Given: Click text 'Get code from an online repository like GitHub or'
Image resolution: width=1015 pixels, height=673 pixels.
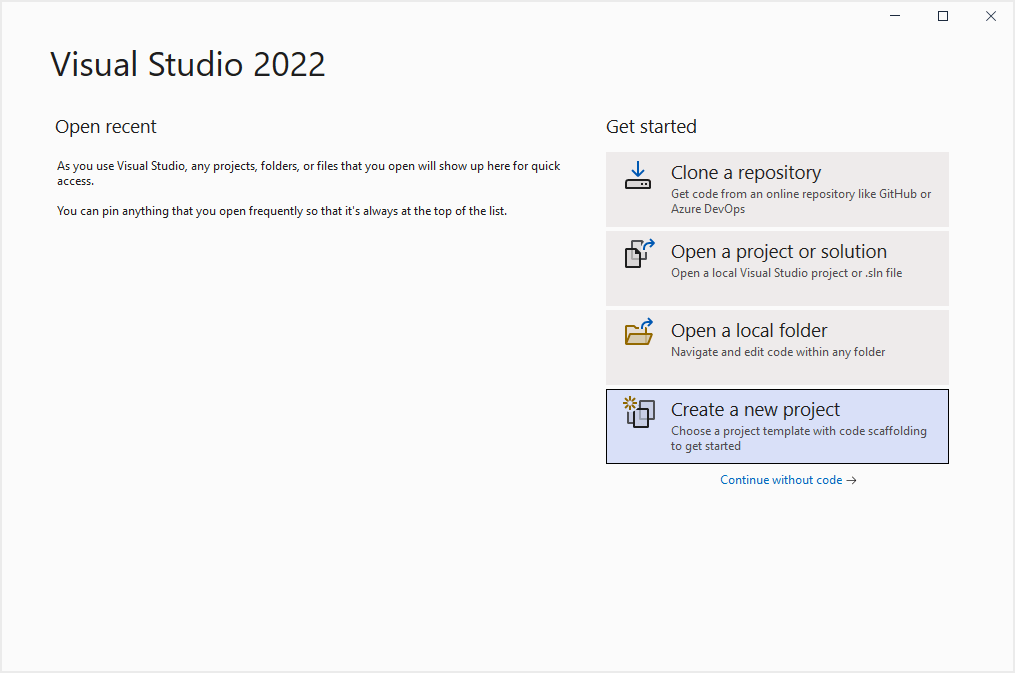Looking at the screenshot, I should coord(801,194).
